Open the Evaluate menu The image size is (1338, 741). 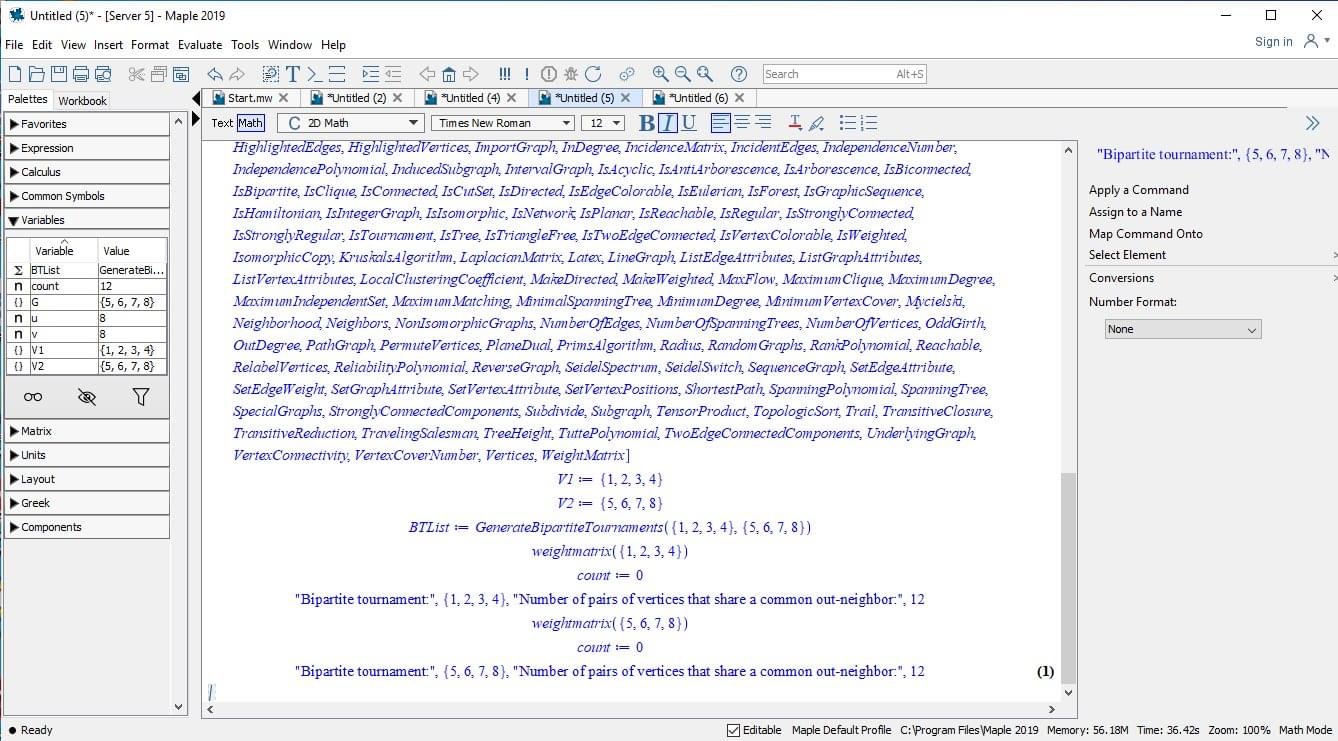point(200,45)
